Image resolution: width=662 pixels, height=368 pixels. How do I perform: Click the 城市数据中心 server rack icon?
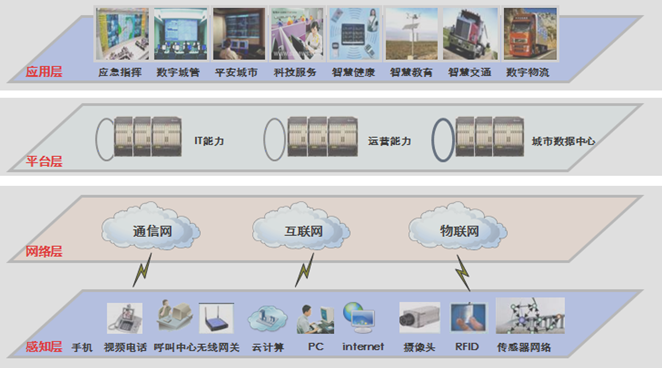(490, 137)
